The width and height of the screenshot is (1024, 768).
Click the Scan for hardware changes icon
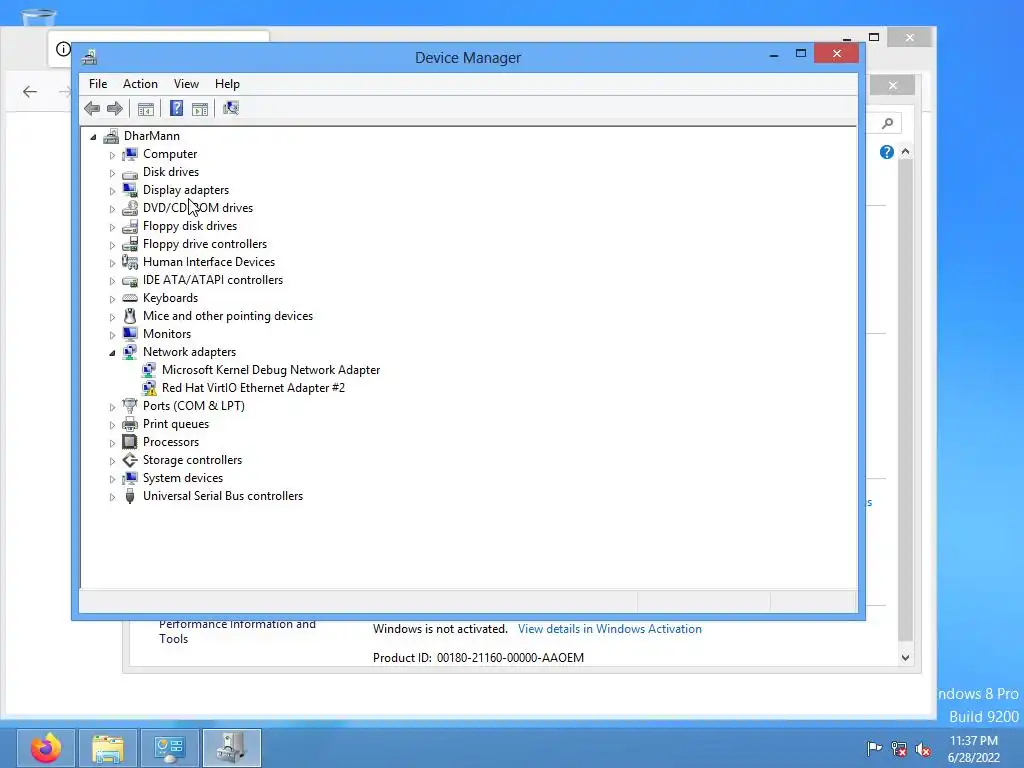click(231, 108)
